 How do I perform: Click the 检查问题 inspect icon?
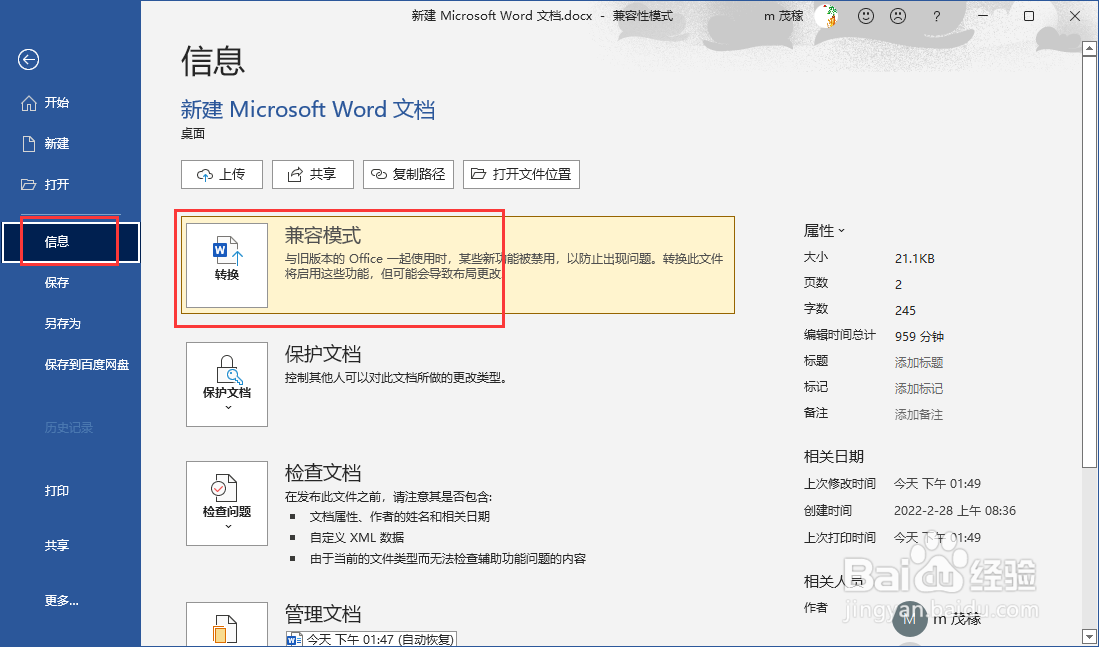(x=226, y=502)
